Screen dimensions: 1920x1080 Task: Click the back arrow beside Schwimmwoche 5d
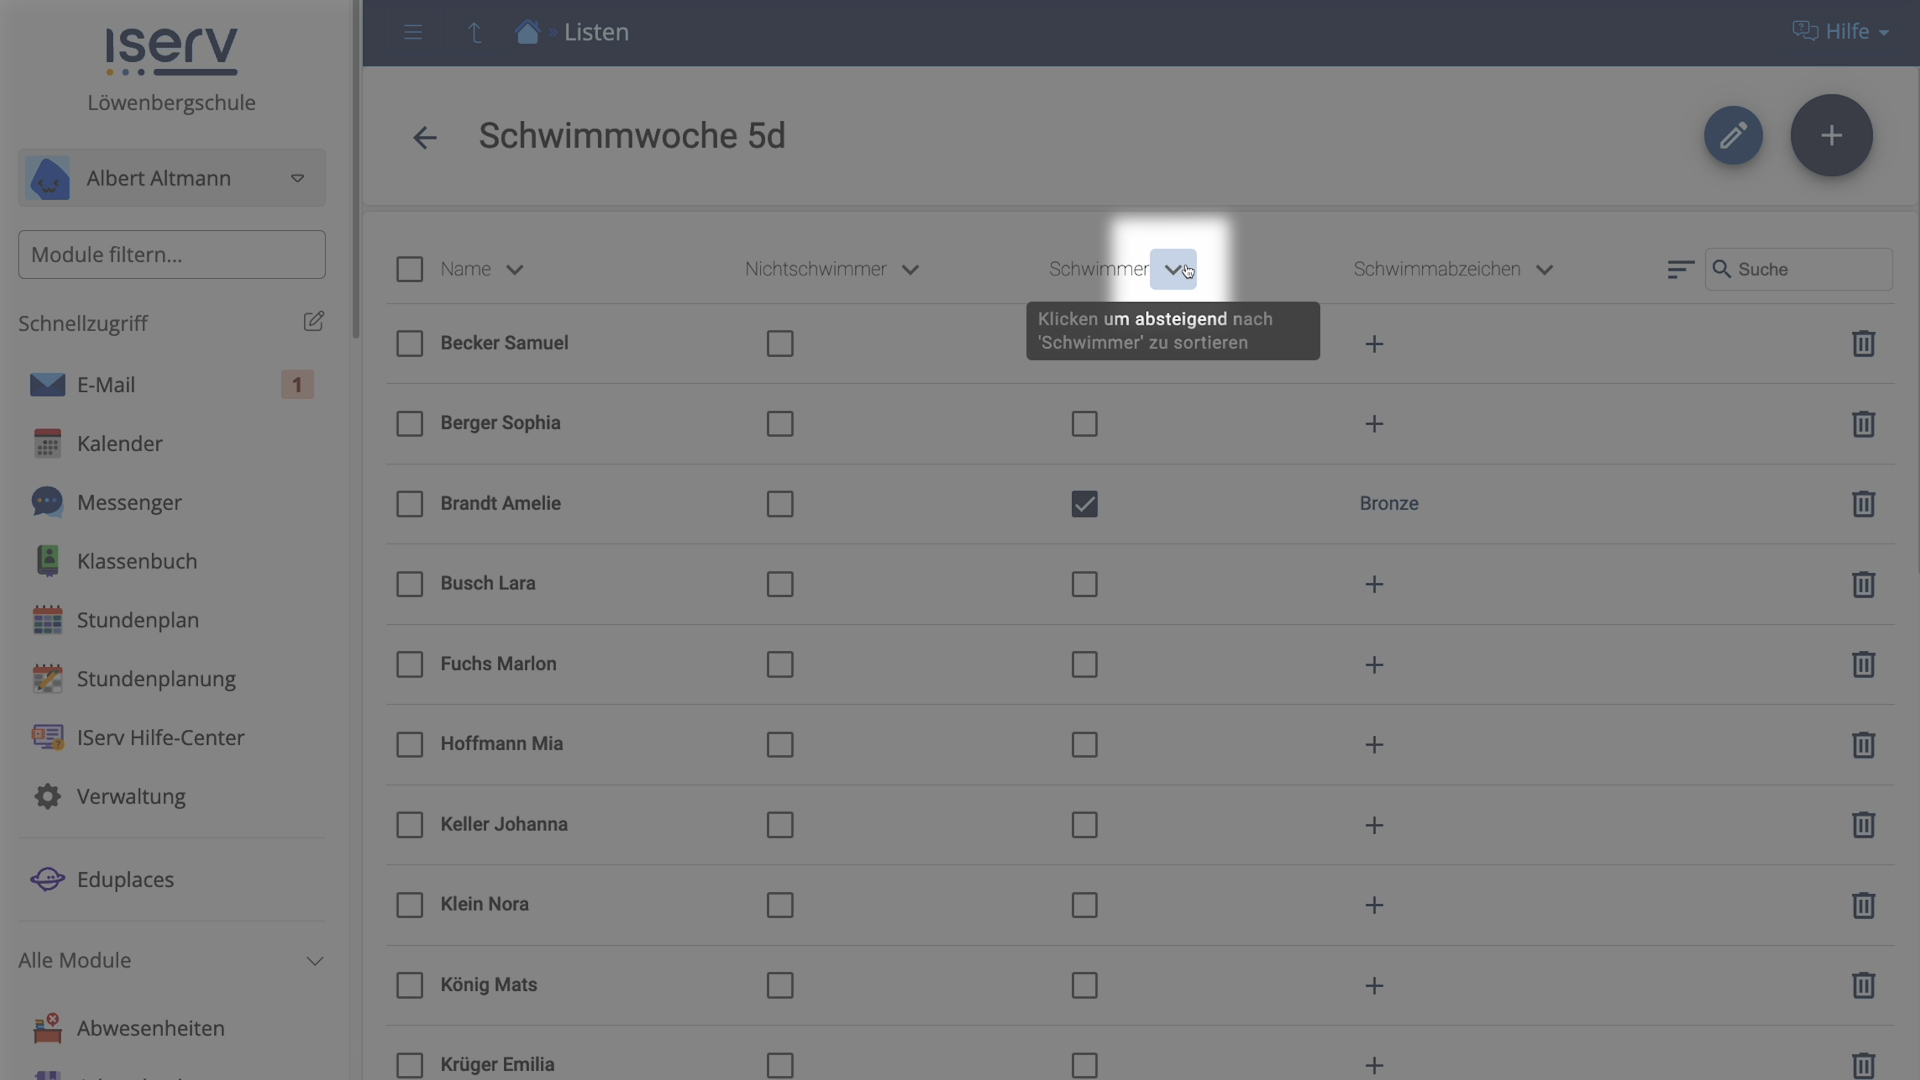click(425, 138)
